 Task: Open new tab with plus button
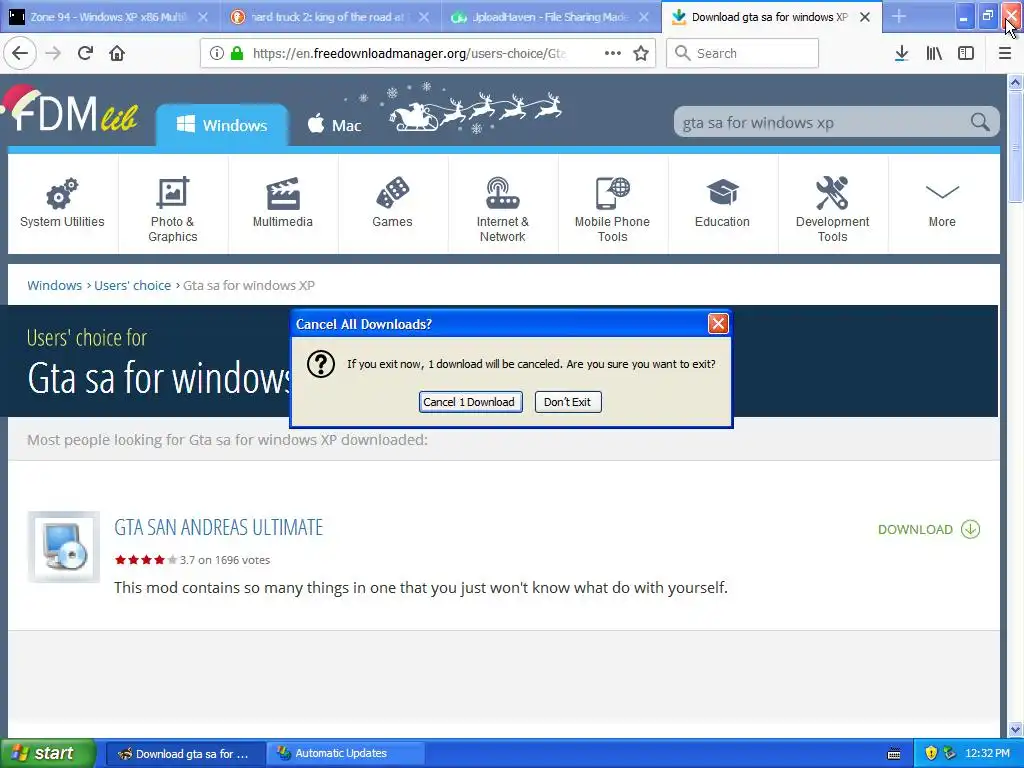tap(899, 16)
